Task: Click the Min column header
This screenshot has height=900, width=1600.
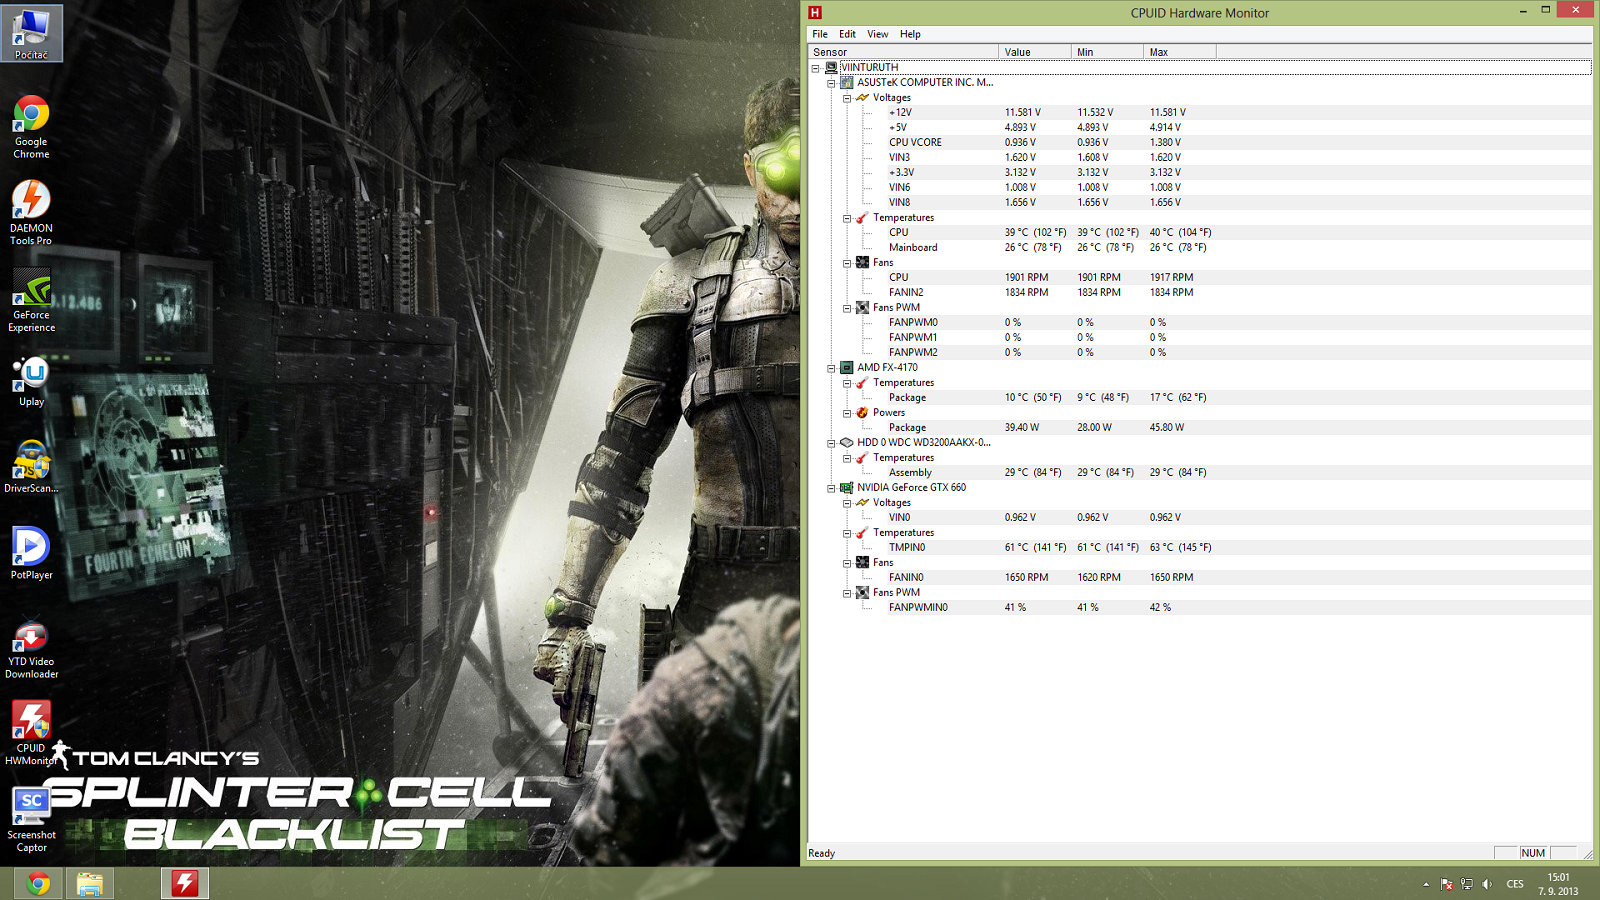Action: pos(1107,52)
